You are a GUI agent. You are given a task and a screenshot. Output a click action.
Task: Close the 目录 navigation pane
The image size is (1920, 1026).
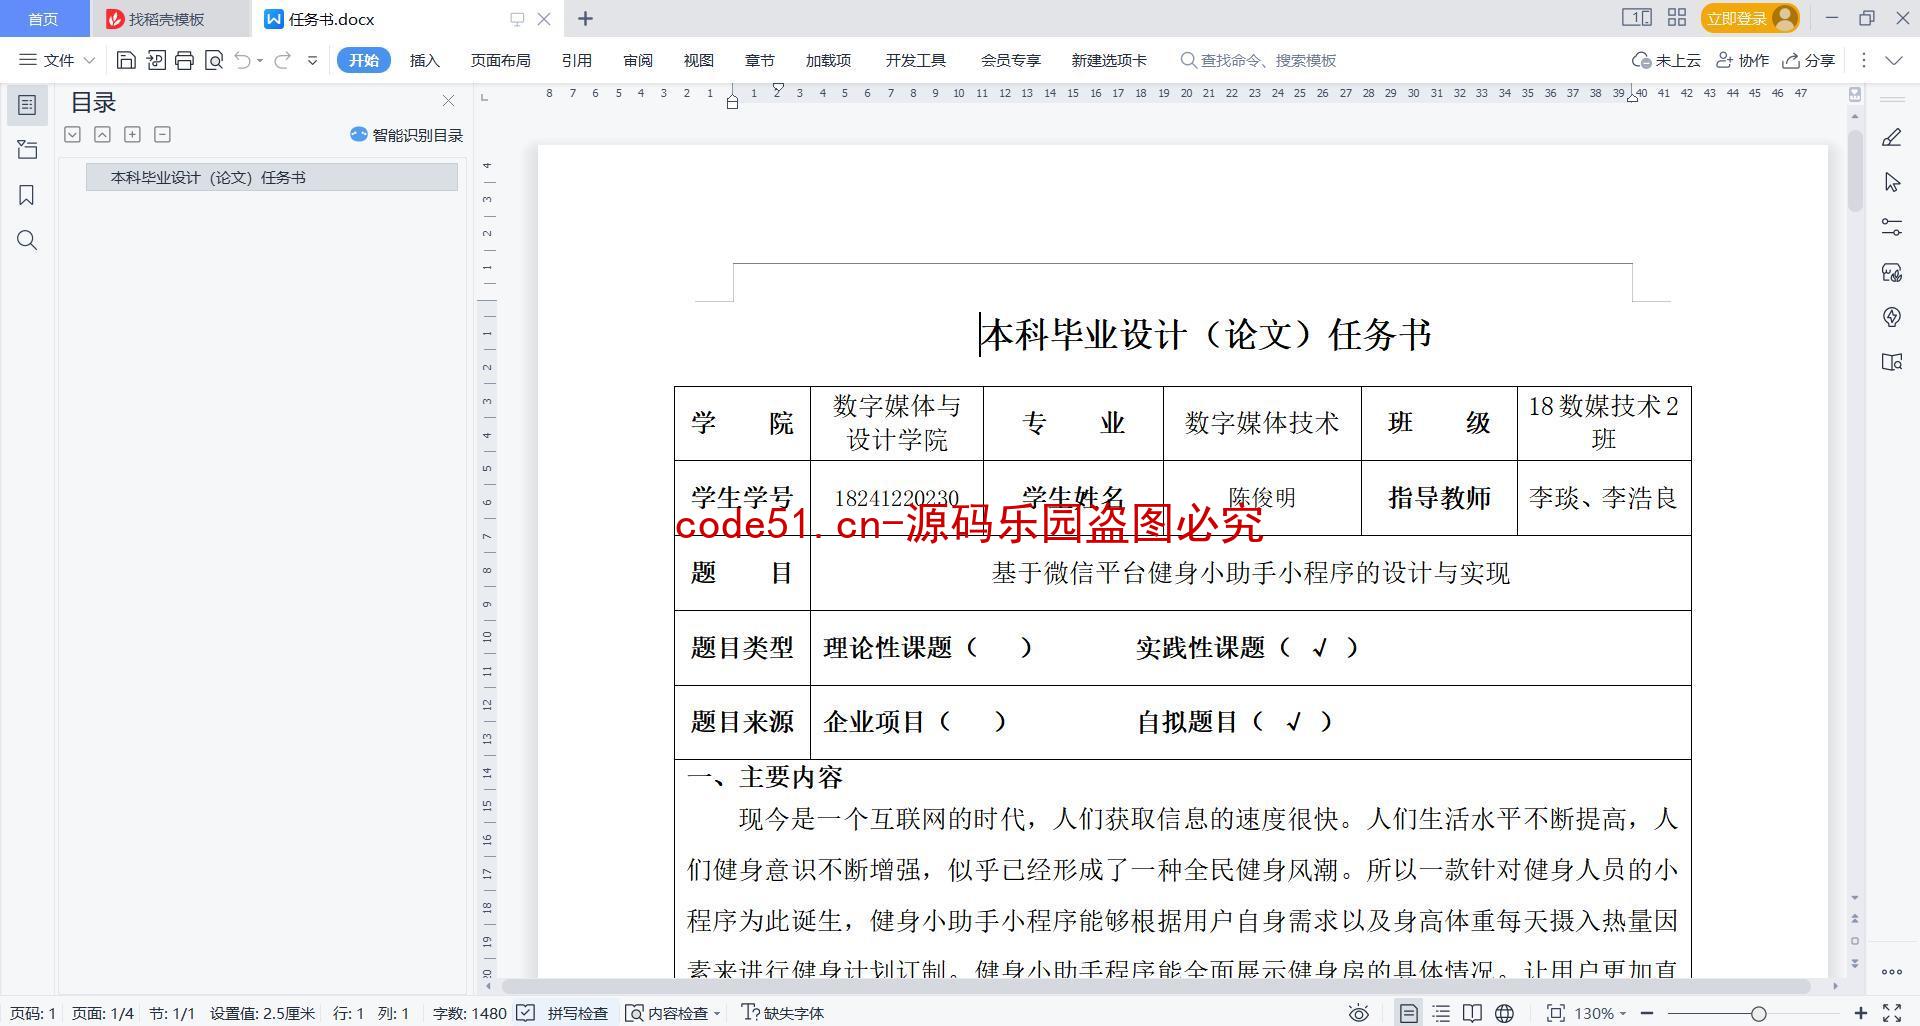point(448,101)
